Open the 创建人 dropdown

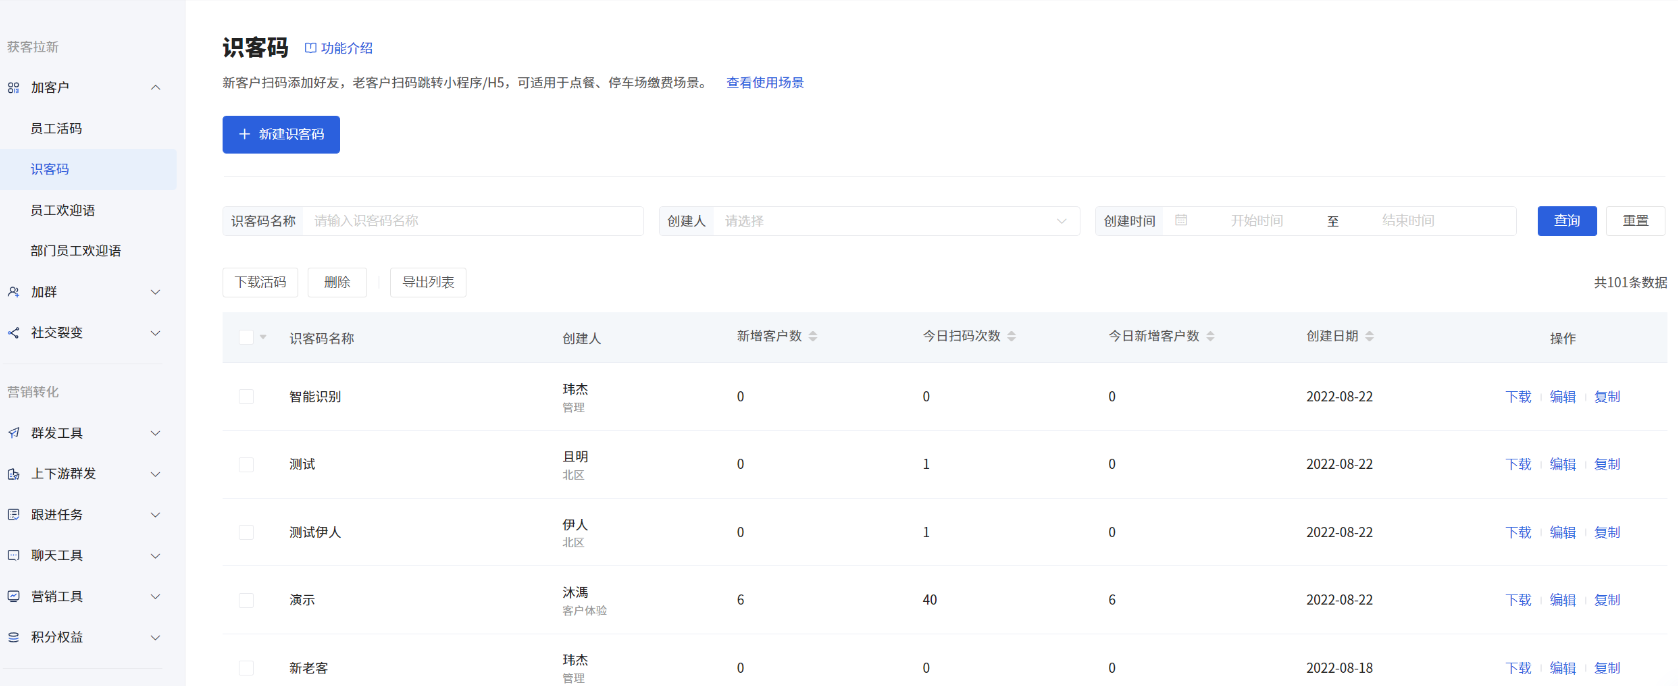[x=869, y=221]
